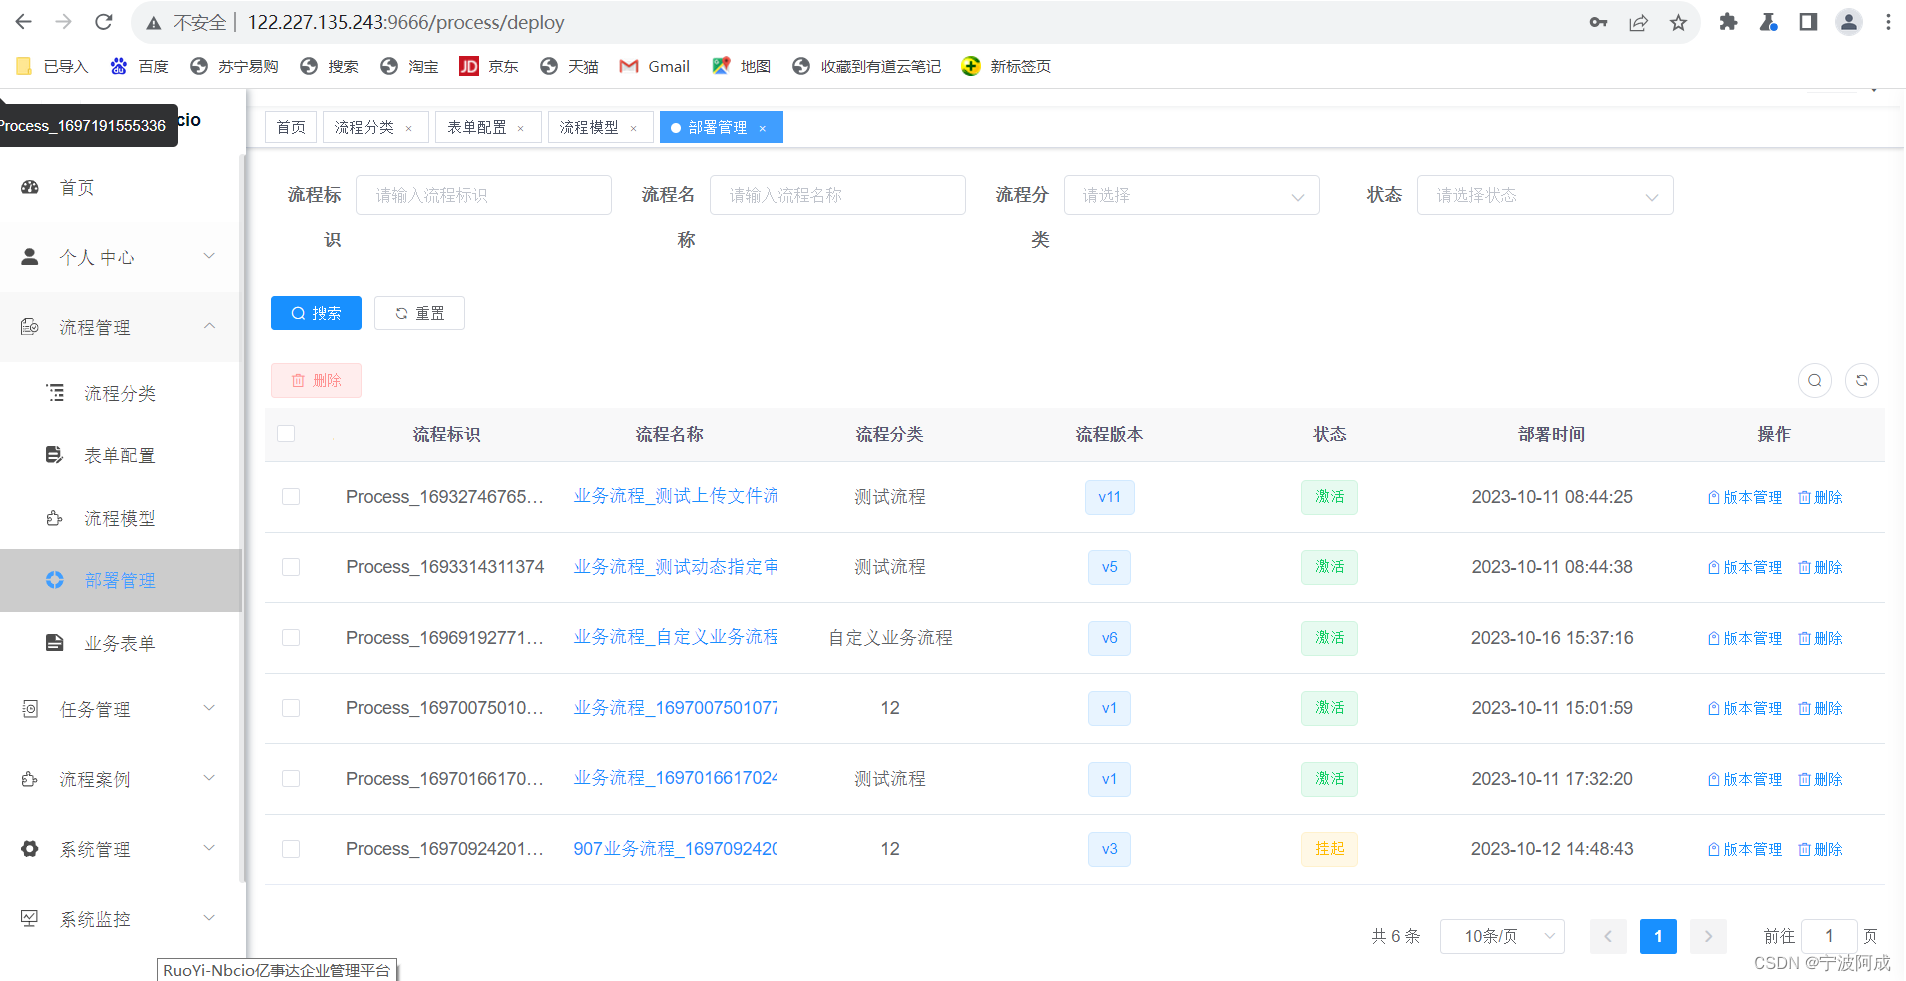Close the 表单配置 tab
The height and width of the screenshot is (981, 1906).
[x=520, y=128]
